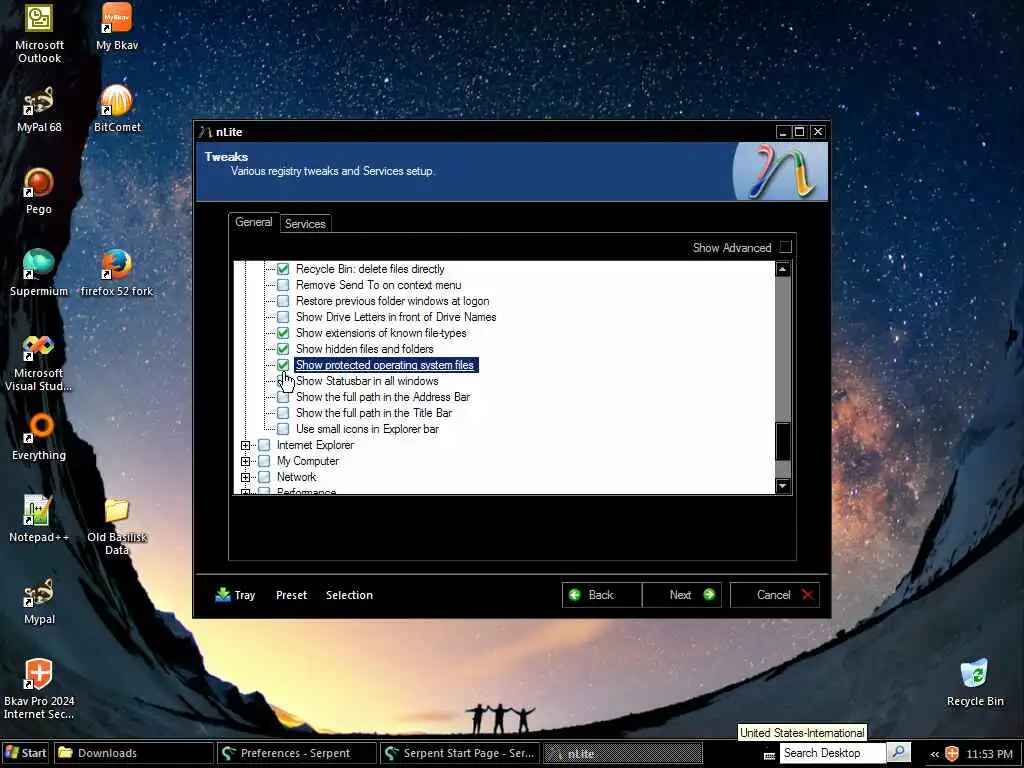The height and width of the screenshot is (768, 1024).
Task: Check Show Drive Letters in front of Drive Names
Action: tap(283, 317)
